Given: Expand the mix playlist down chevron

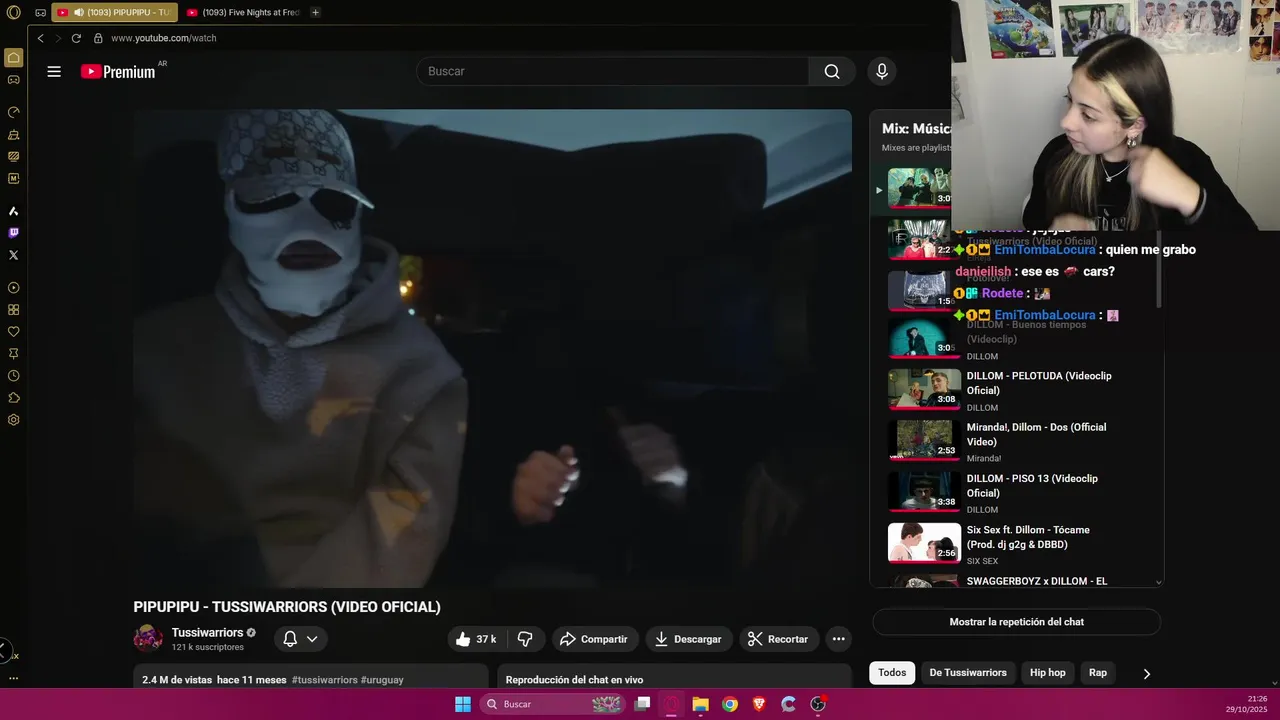Looking at the screenshot, I should (1158, 582).
